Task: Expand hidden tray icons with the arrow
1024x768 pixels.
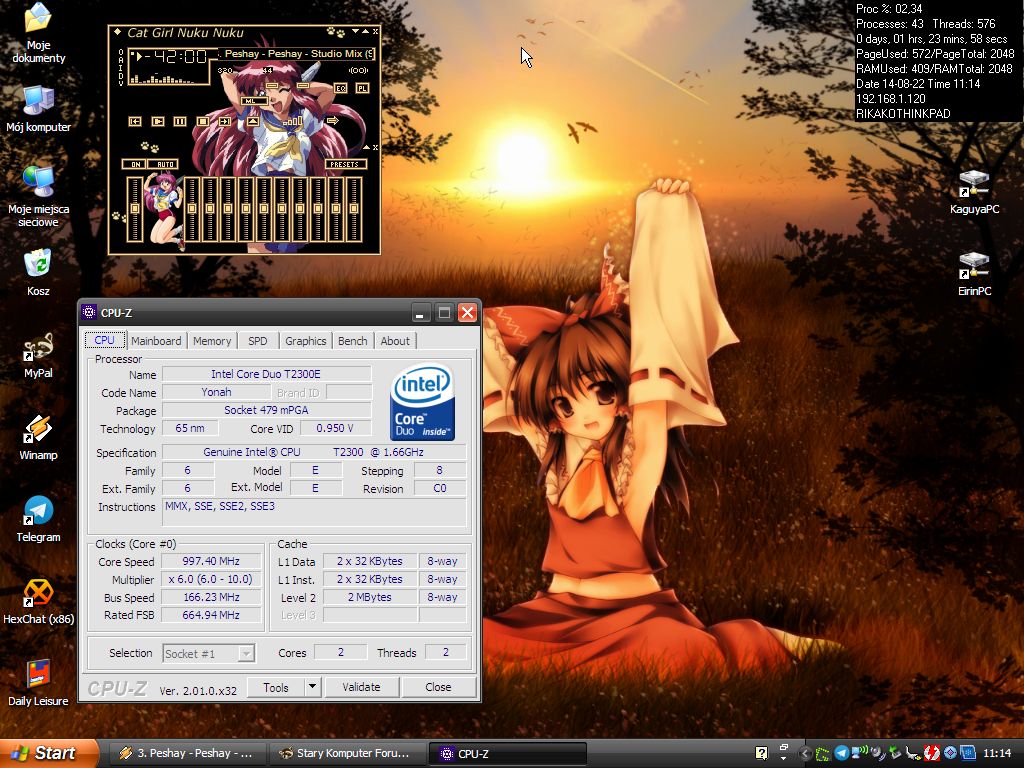Action: click(x=806, y=754)
